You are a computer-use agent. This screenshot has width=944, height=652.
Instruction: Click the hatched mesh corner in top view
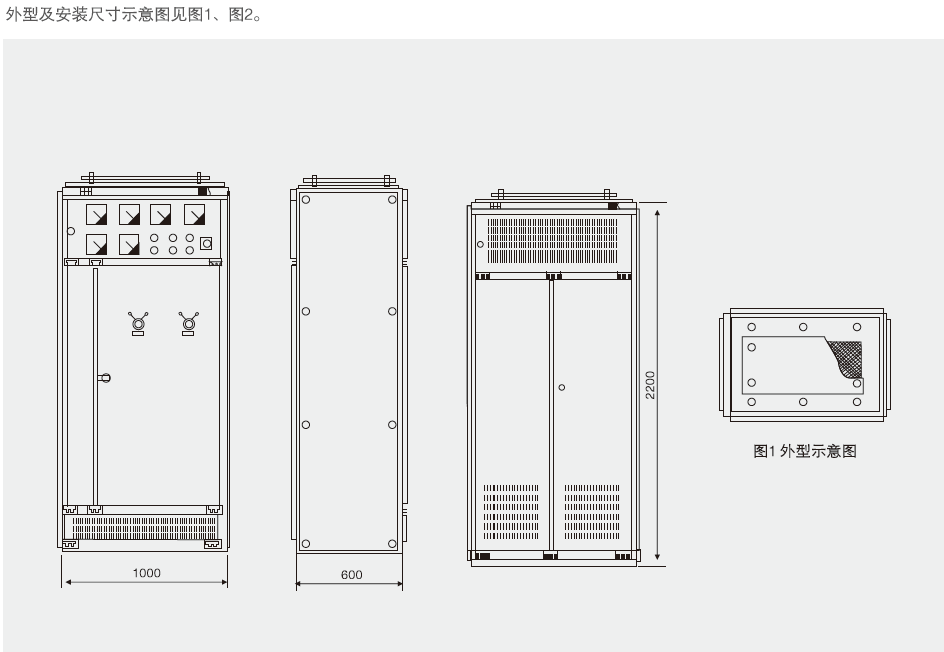tap(843, 357)
